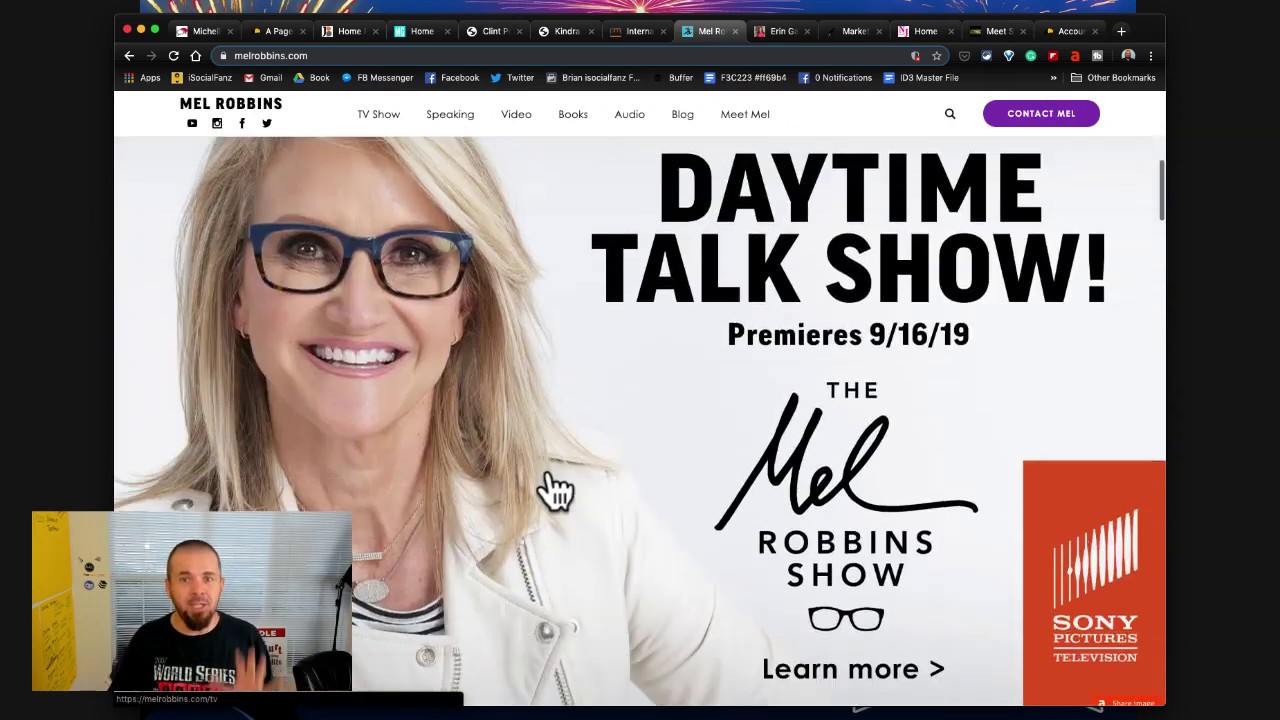Open site search magnifier icon
The image size is (1280, 720).
[x=950, y=114]
